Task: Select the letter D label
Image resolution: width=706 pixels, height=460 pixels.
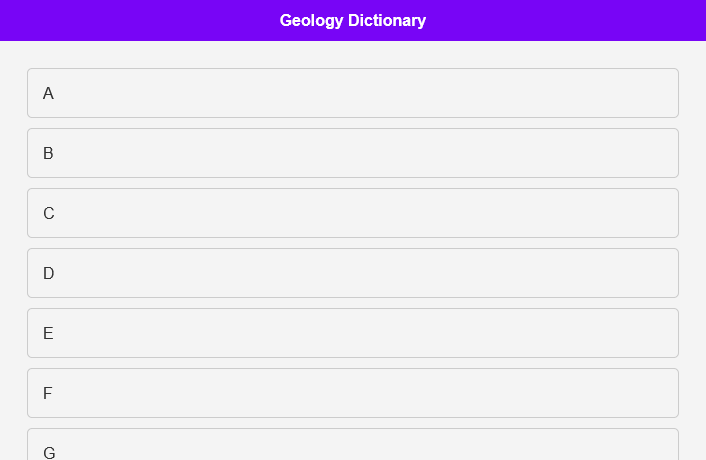Action: 48,273
